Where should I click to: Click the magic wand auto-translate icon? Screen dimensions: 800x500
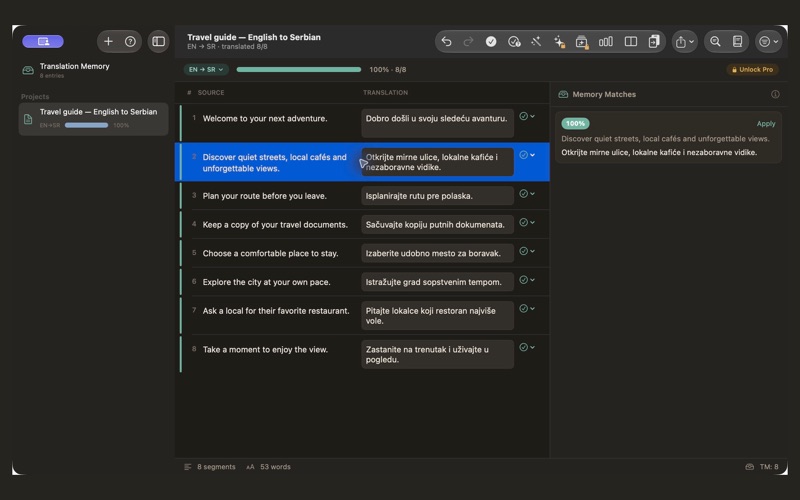[536, 41]
